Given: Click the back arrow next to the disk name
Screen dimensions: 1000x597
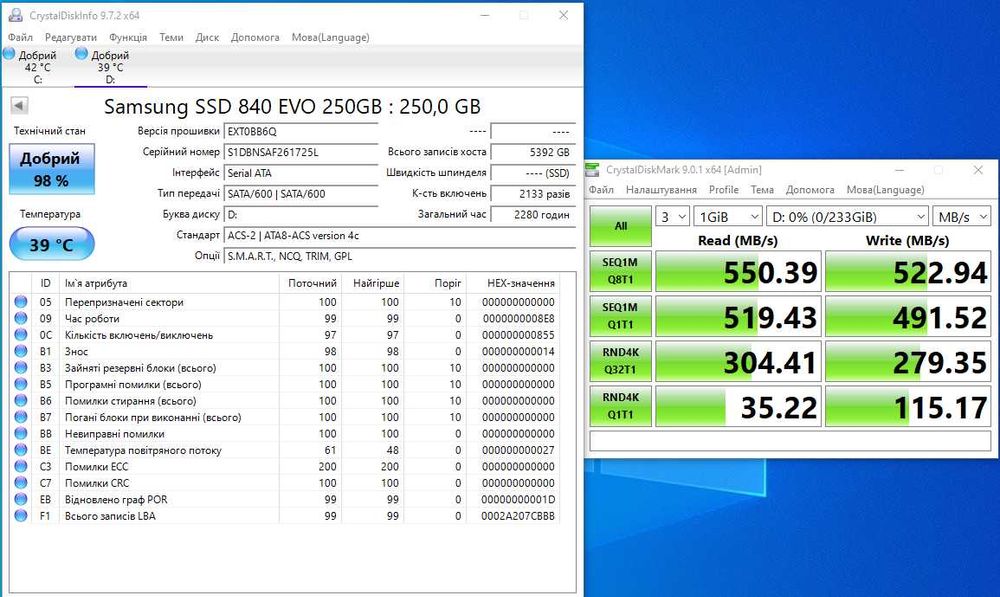Looking at the screenshot, I should (20, 105).
